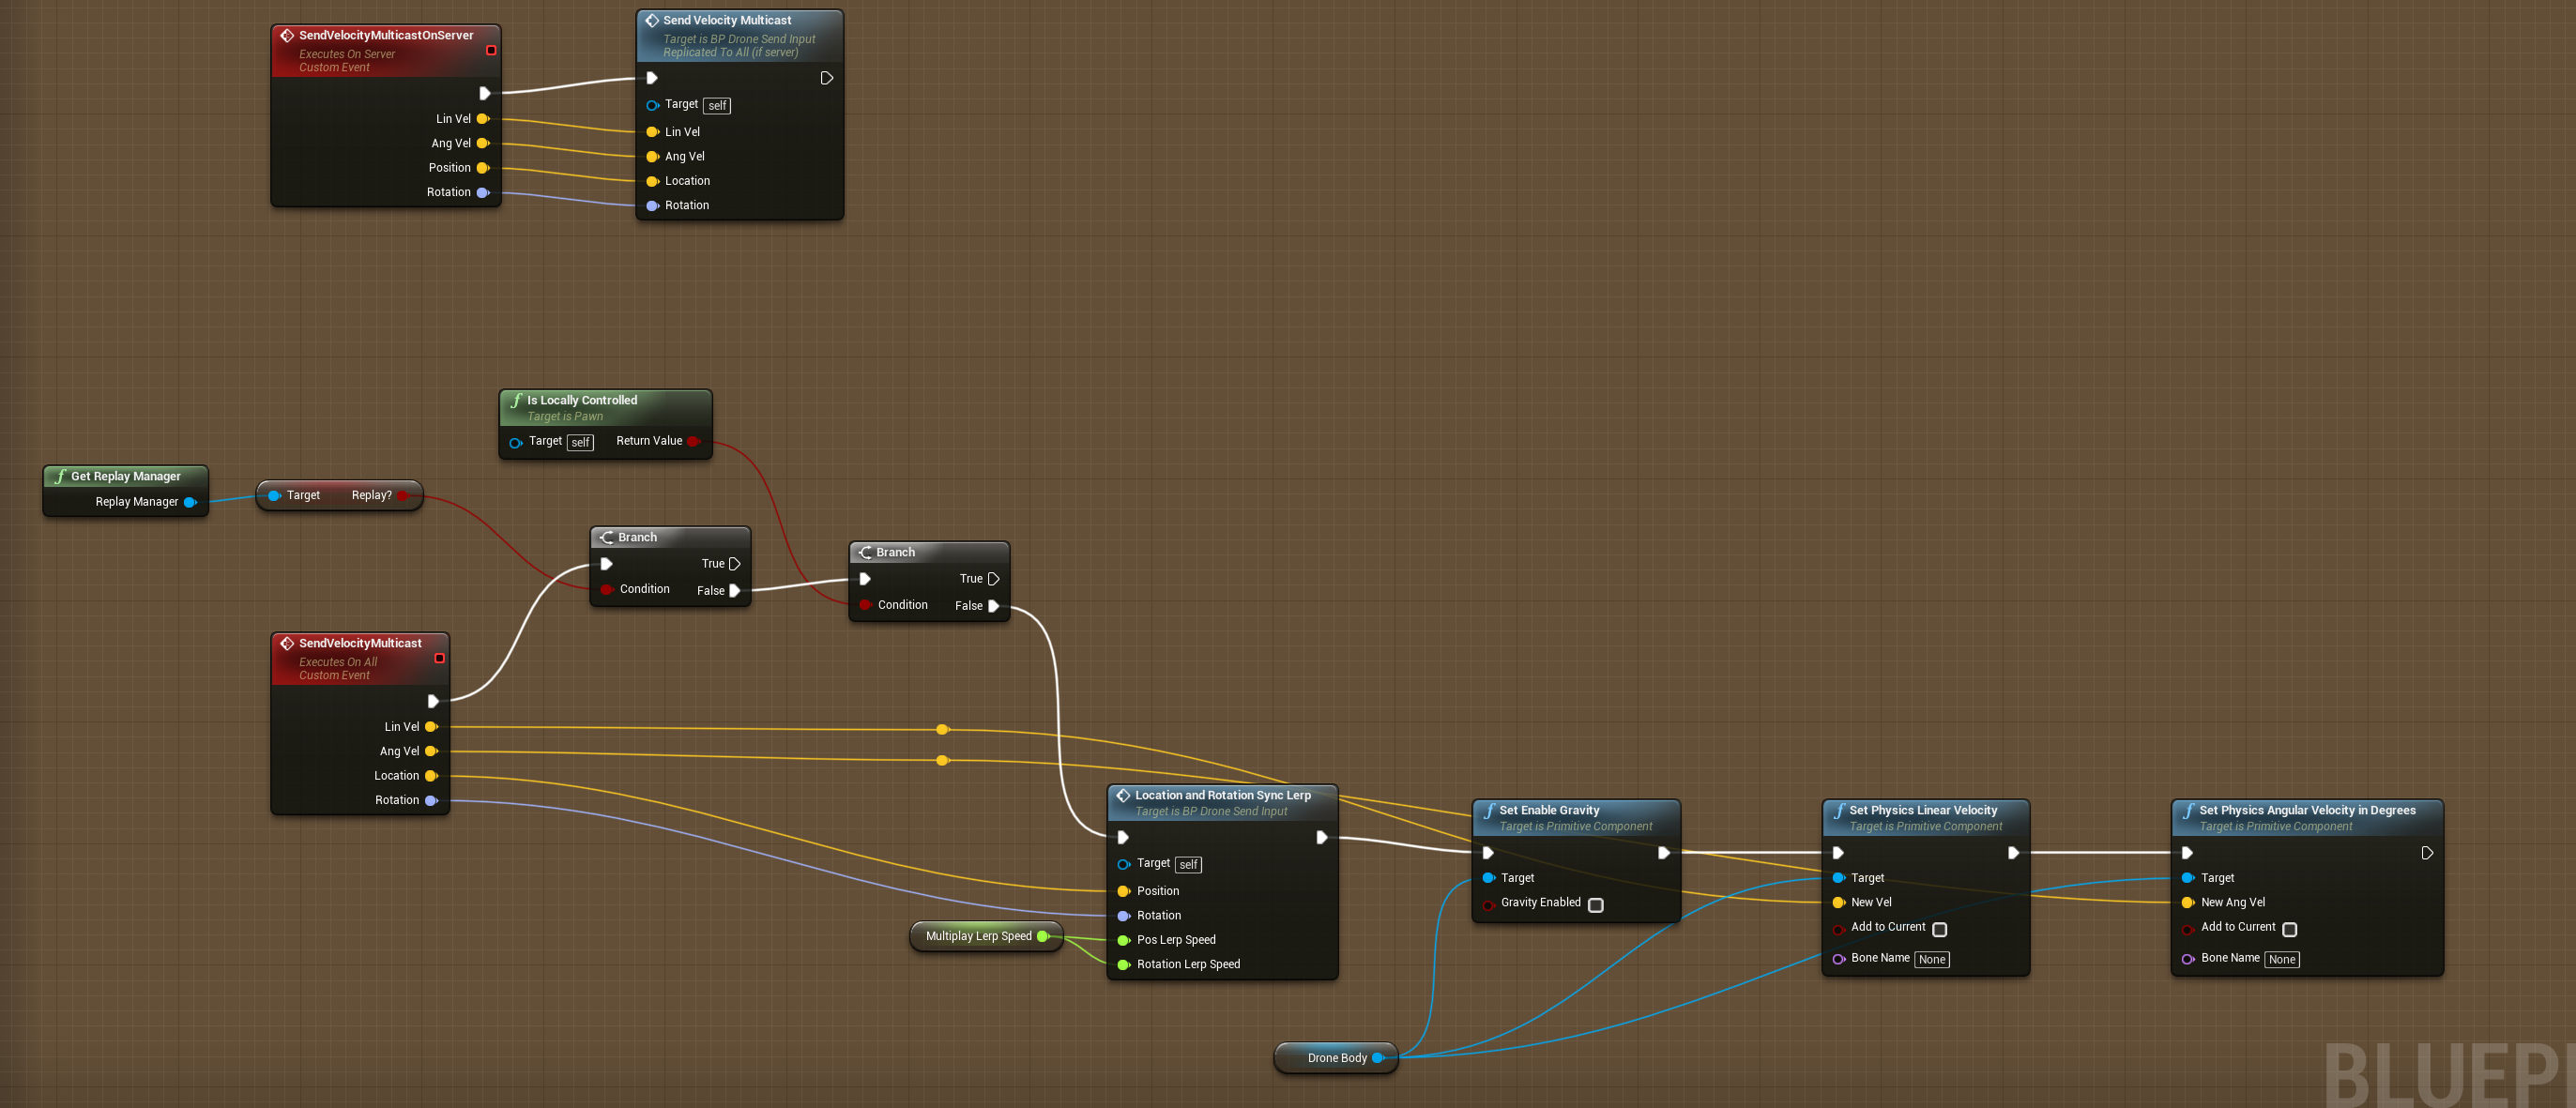Click the Drone Body variable node
2576x1108 pixels.
(1336, 1058)
